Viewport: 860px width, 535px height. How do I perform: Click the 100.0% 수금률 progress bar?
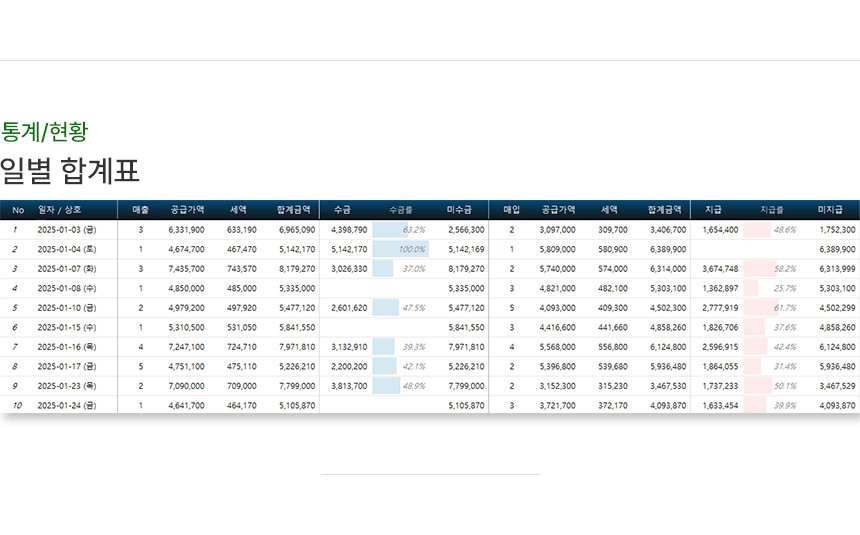[x=401, y=249]
